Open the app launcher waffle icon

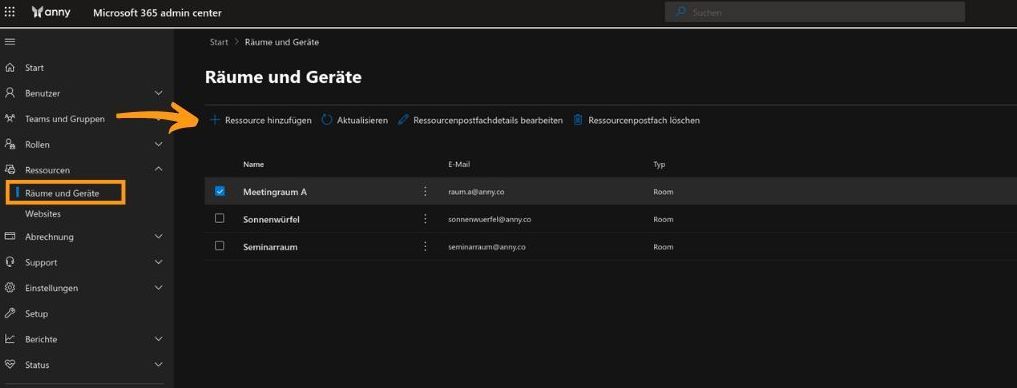10,12
